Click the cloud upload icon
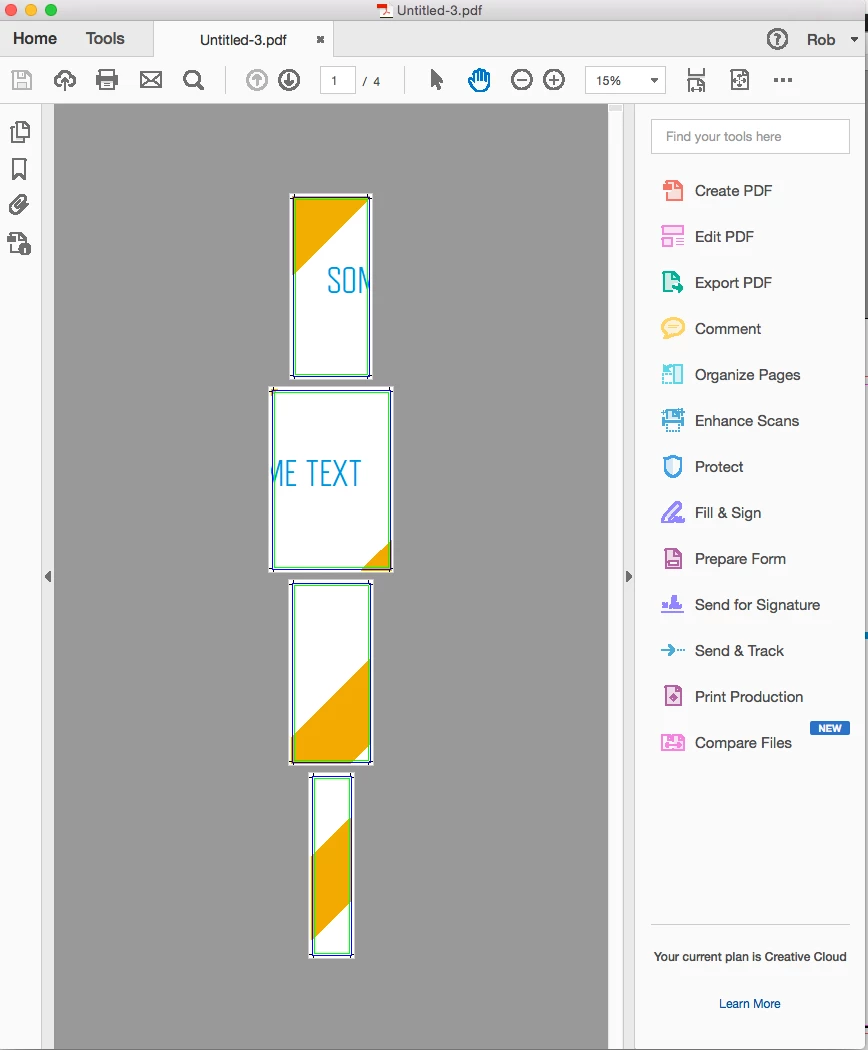868x1050 pixels. pos(64,80)
